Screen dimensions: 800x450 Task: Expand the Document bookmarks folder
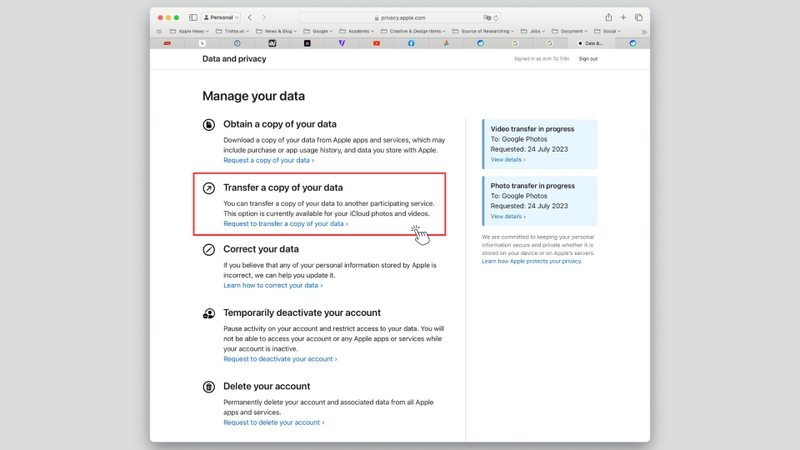pos(569,31)
